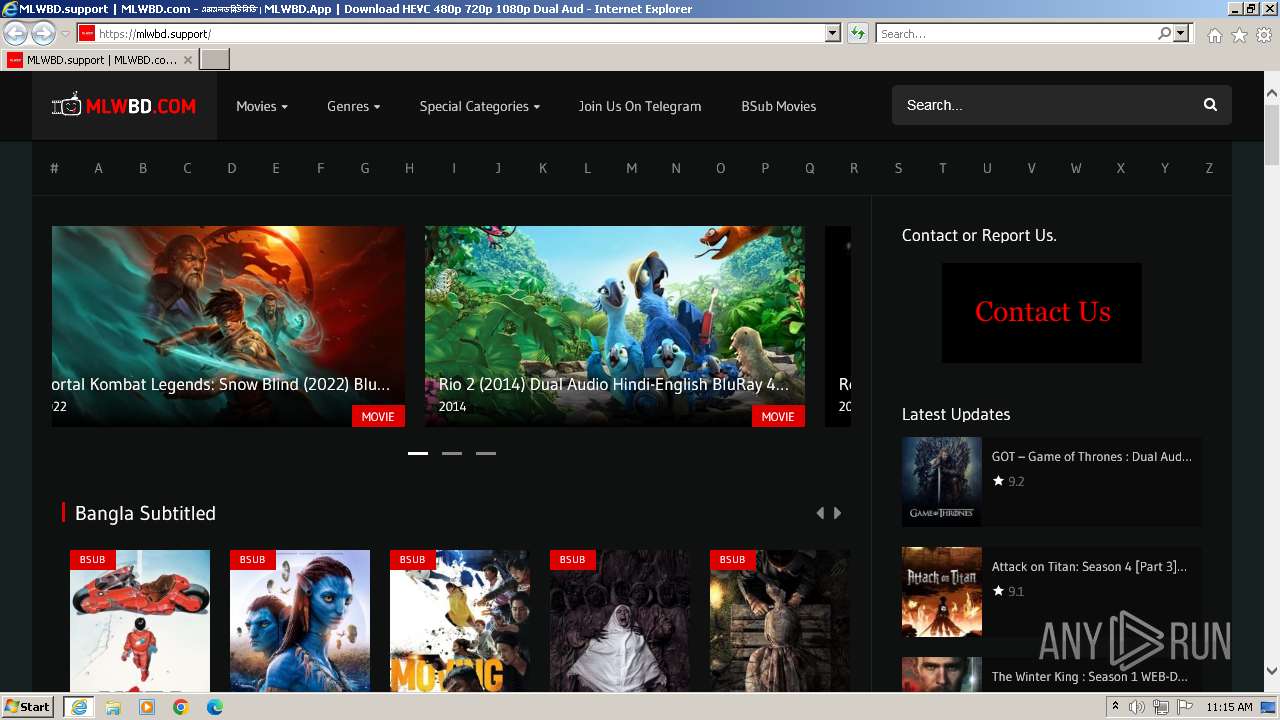Expand the IE search provider dropdown
Image resolution: width=1280 pixels, height=720 pixels.
(1181, 34)
